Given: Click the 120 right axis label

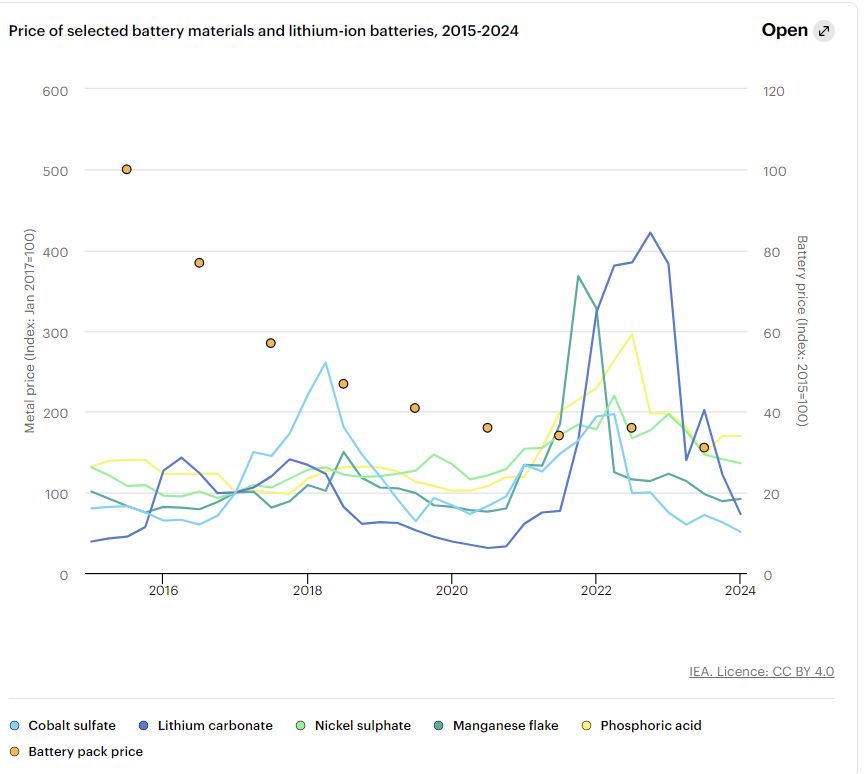Looking at the screenshot, I should pos(774,91).
